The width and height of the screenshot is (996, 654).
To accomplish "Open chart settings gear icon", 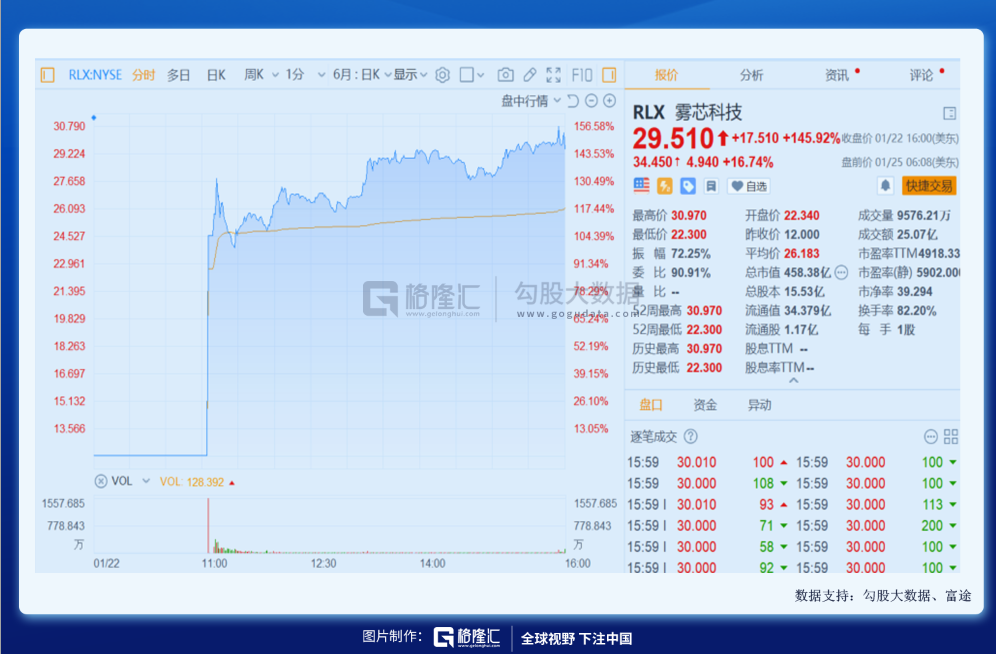I will (x=443, y=75).
